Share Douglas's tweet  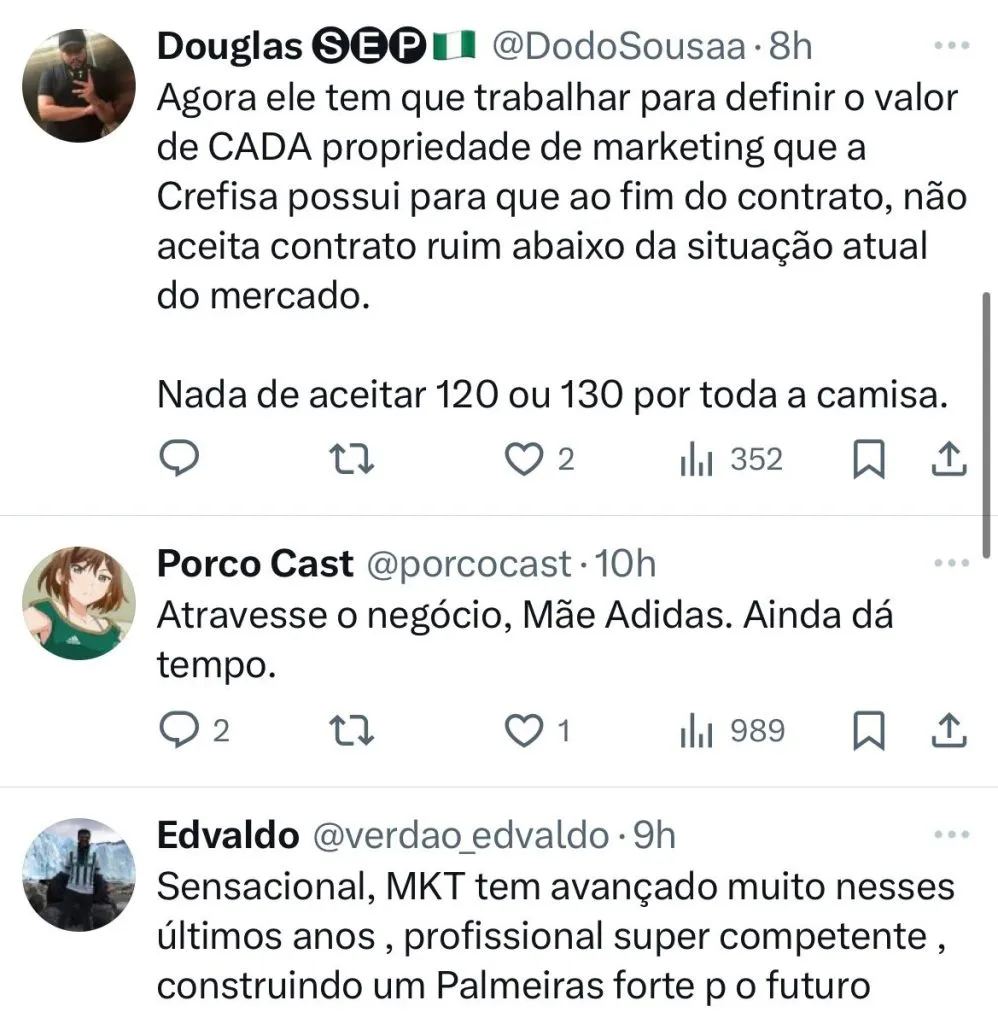(947, 459)
